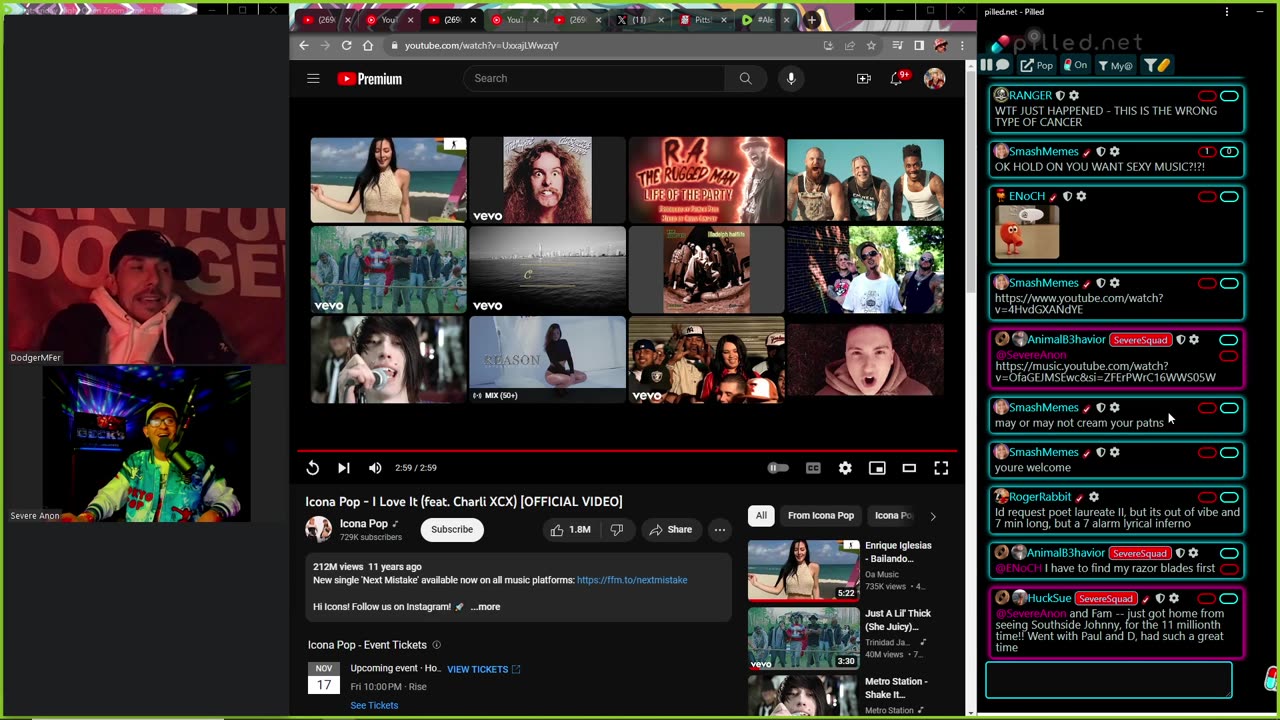Click VIEW TICKETS link
The height and width of the screenshot is (720, 1280).
tap(483, 669)
